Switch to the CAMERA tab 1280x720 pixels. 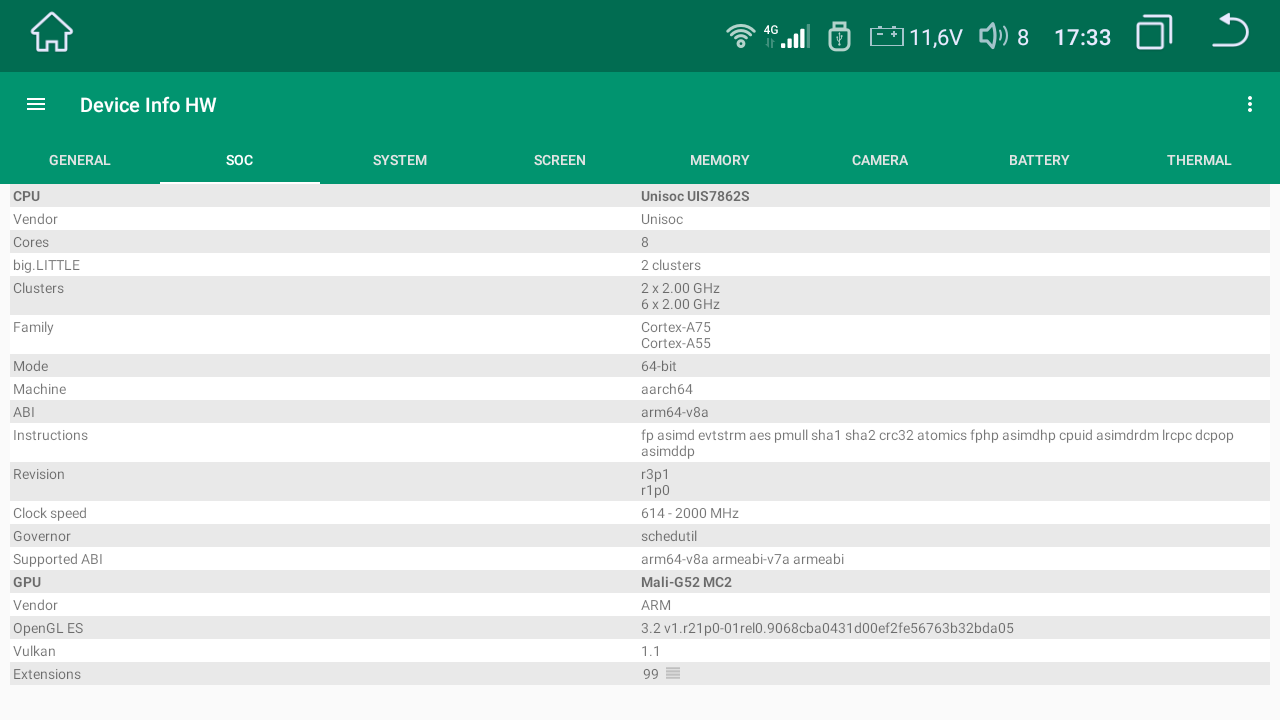pyautogui.click(x=880, y=160)
